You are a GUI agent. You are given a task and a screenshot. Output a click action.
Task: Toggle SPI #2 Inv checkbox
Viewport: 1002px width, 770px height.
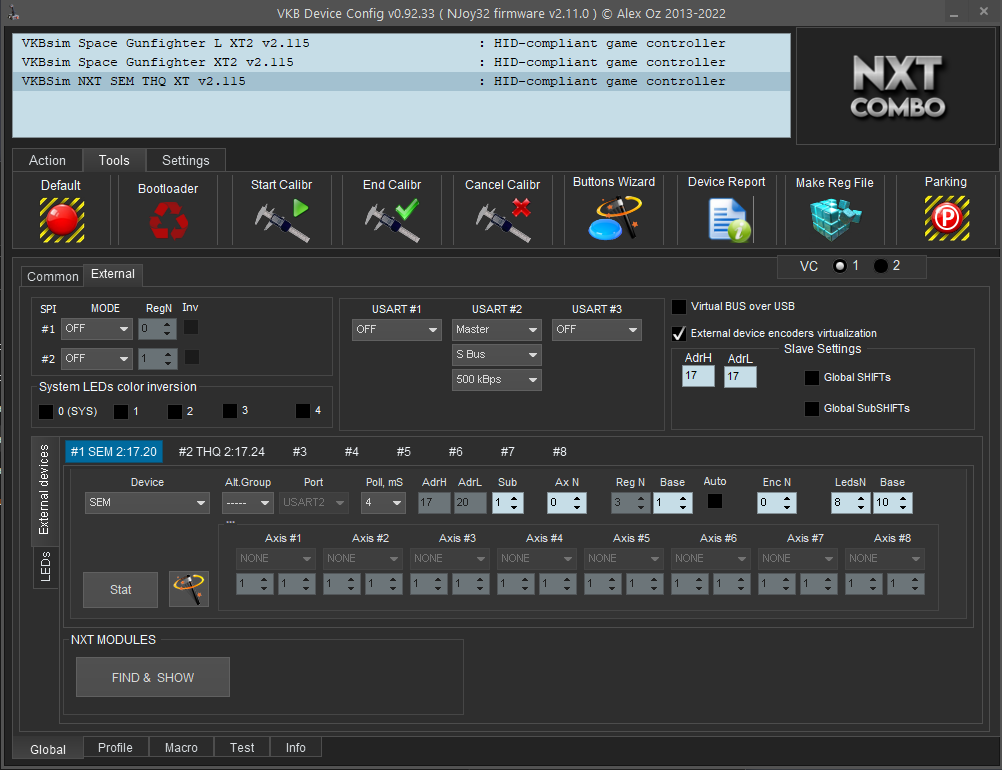click(191, 357)
